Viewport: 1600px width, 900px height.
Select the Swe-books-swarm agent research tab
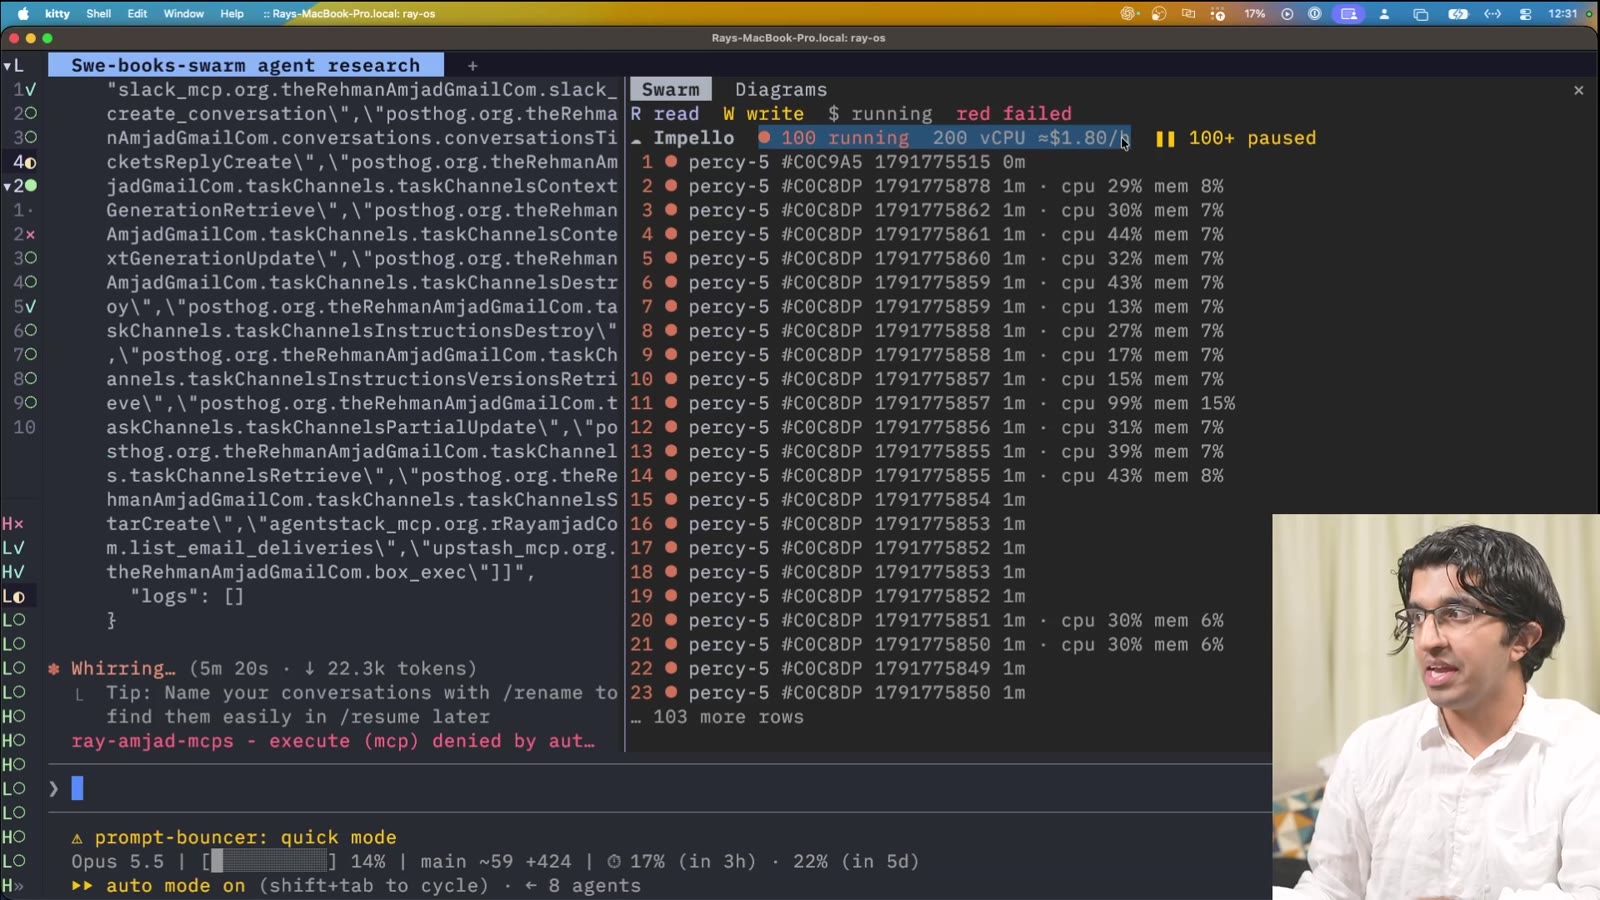click(246, 65)
